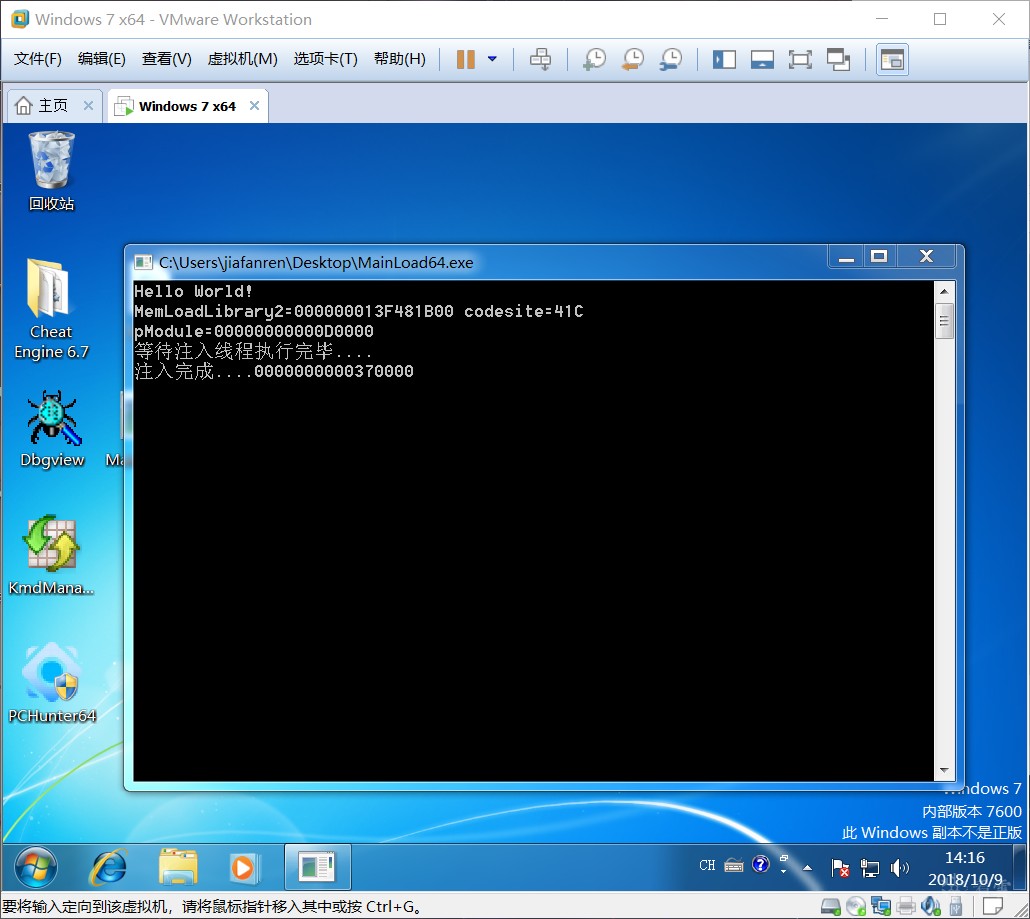
Task: Show hidden tray icons arrow
Action: pyautogui.click(x=807, y=868)
